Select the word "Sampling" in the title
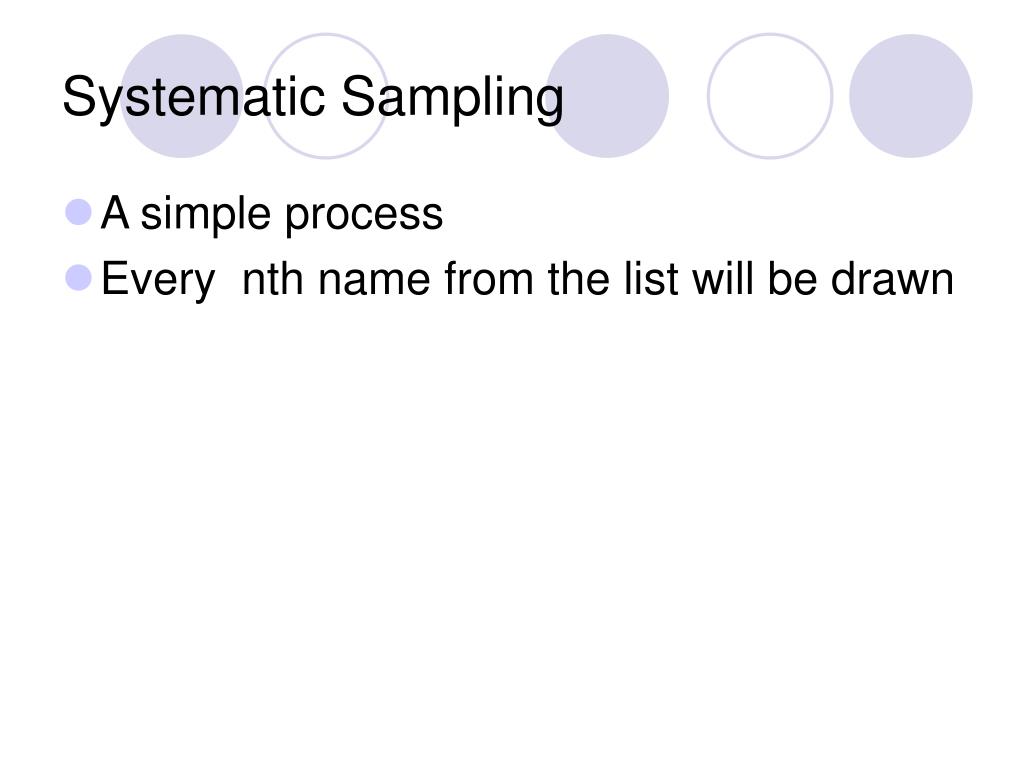Screen dimensions: 1024x768 (x=452, y=97)
